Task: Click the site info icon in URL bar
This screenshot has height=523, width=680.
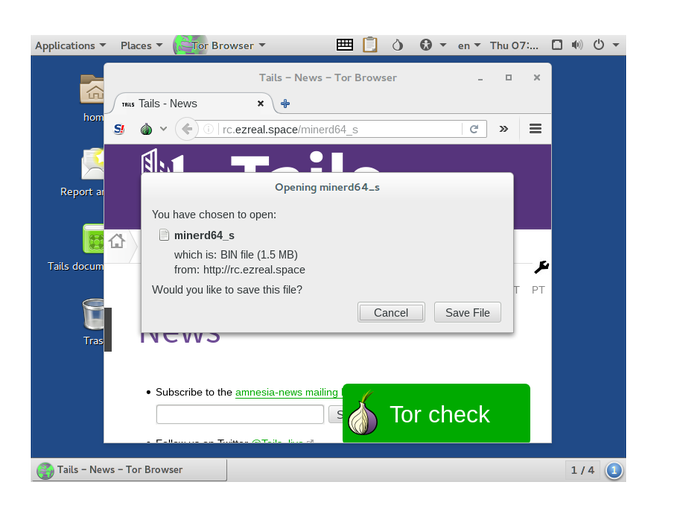Action: point(209,129)
